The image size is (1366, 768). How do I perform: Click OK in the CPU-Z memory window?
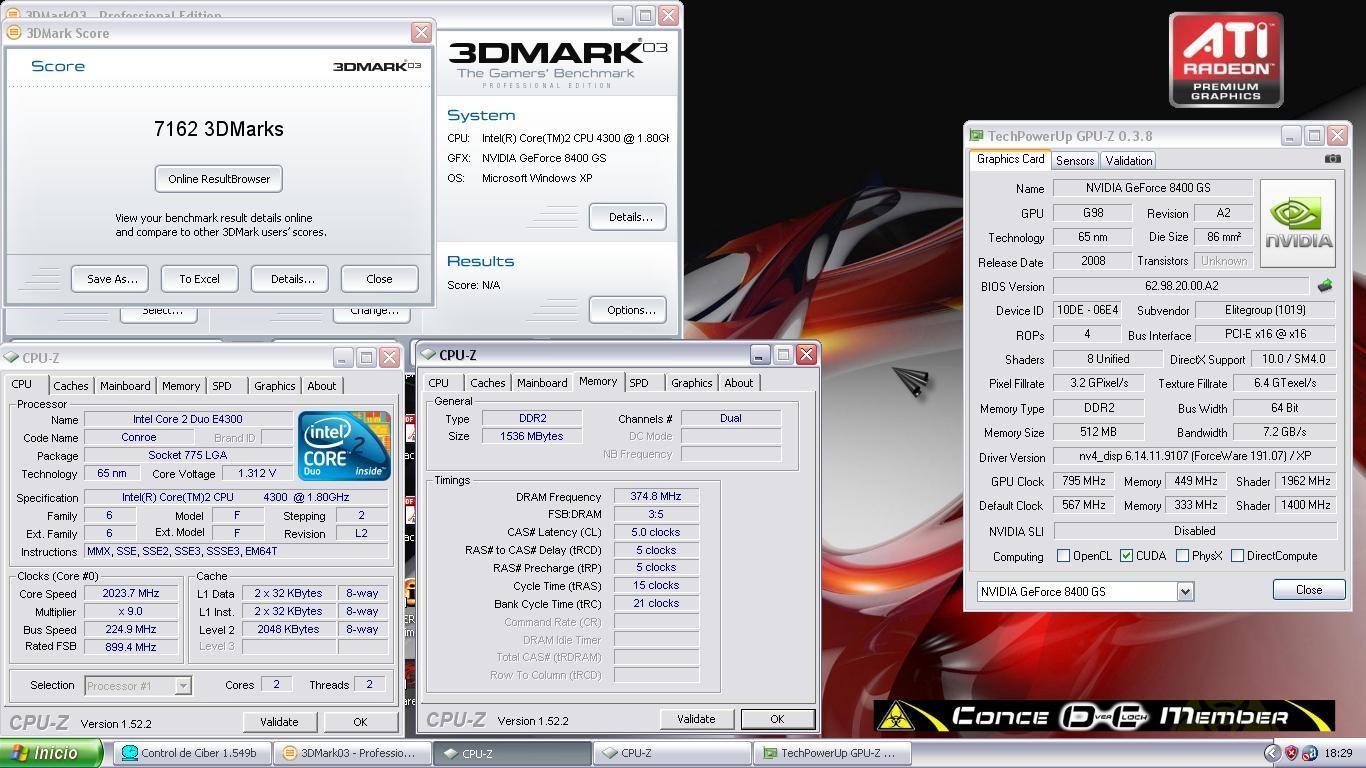coord(777,719)
